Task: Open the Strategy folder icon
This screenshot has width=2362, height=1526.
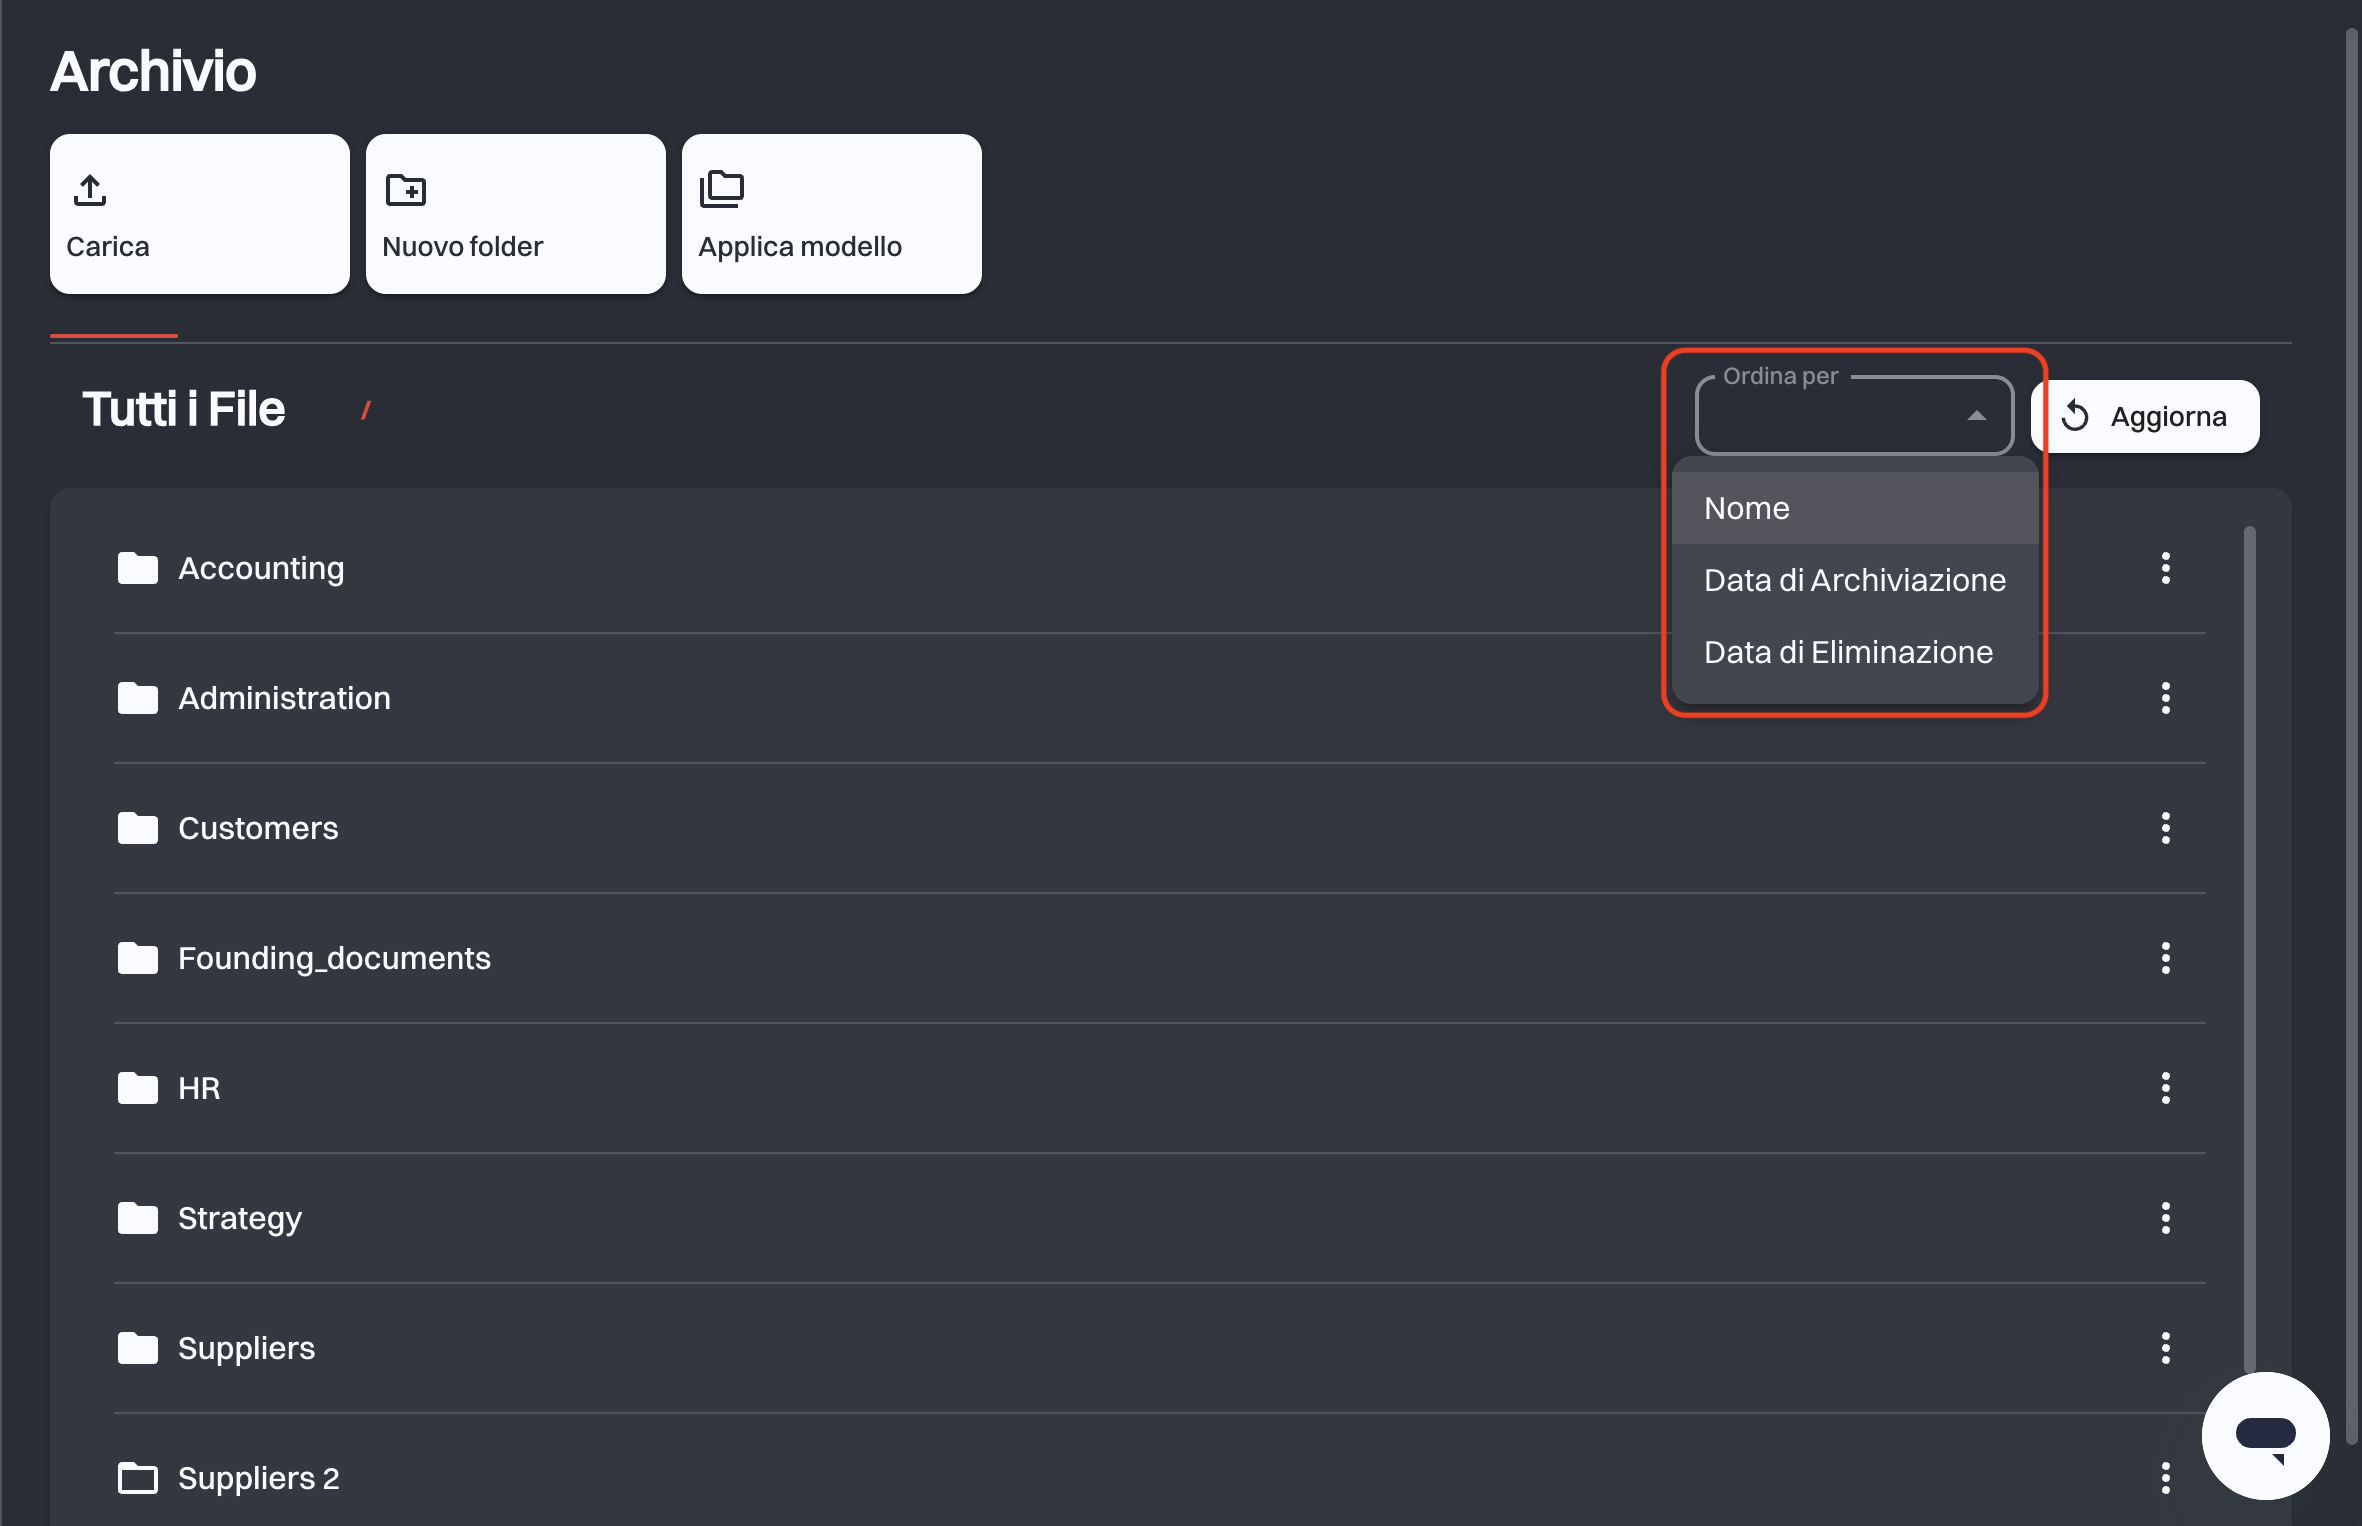Action: (x=138, y=1218)
